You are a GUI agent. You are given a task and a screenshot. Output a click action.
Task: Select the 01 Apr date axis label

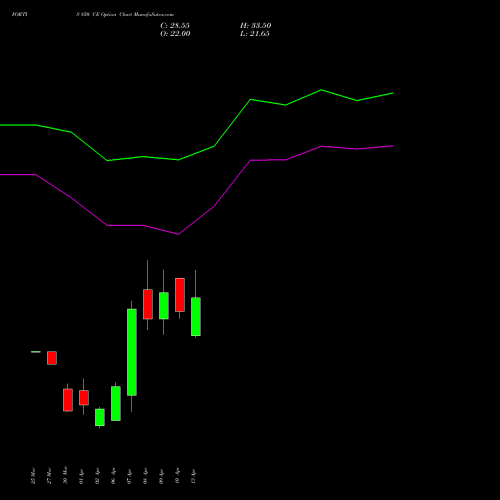point(81,476)
